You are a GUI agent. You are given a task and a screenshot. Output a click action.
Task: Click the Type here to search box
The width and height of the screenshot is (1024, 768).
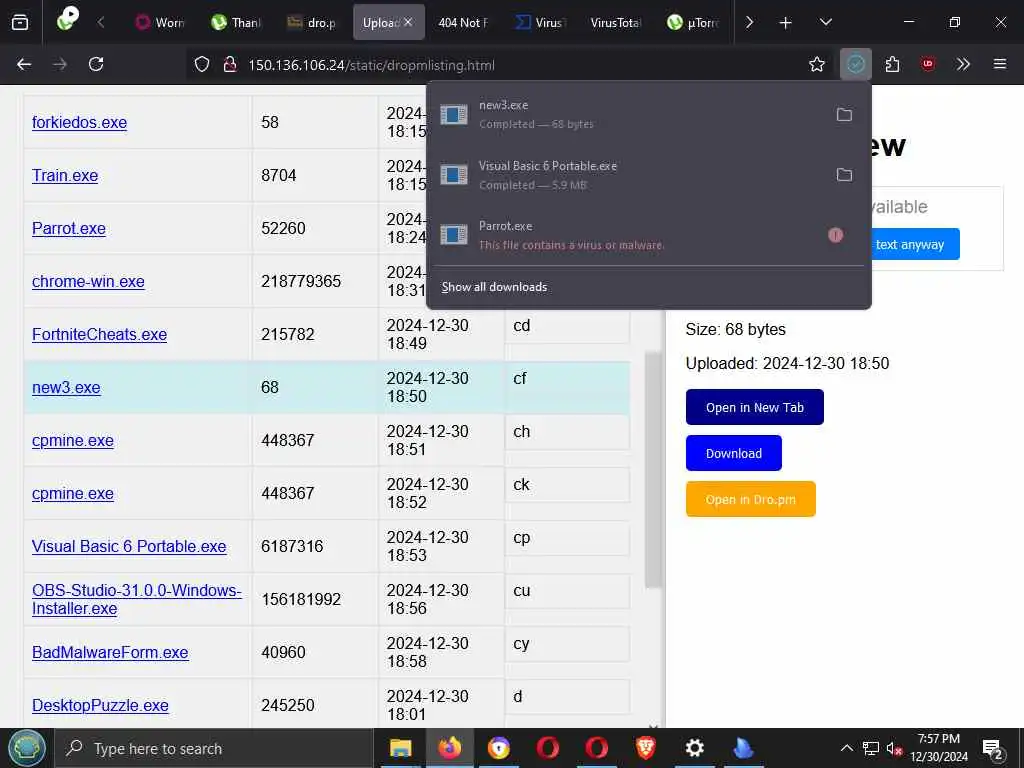tap(213, 749)
